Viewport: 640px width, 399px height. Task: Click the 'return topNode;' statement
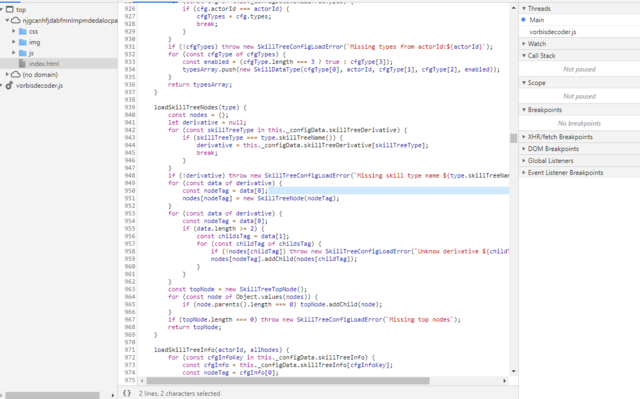pos(195,327)
